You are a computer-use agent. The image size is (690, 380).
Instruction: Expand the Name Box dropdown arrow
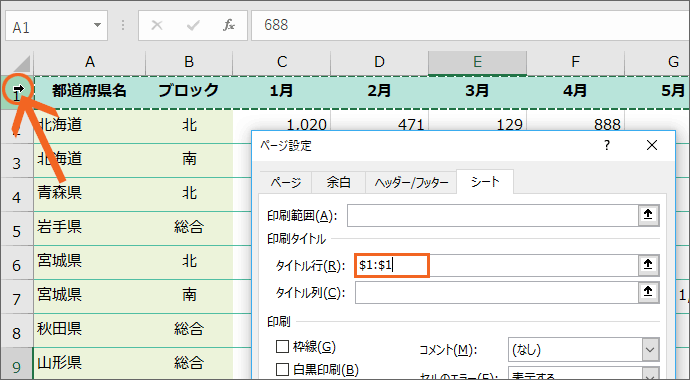coord(97,26)
